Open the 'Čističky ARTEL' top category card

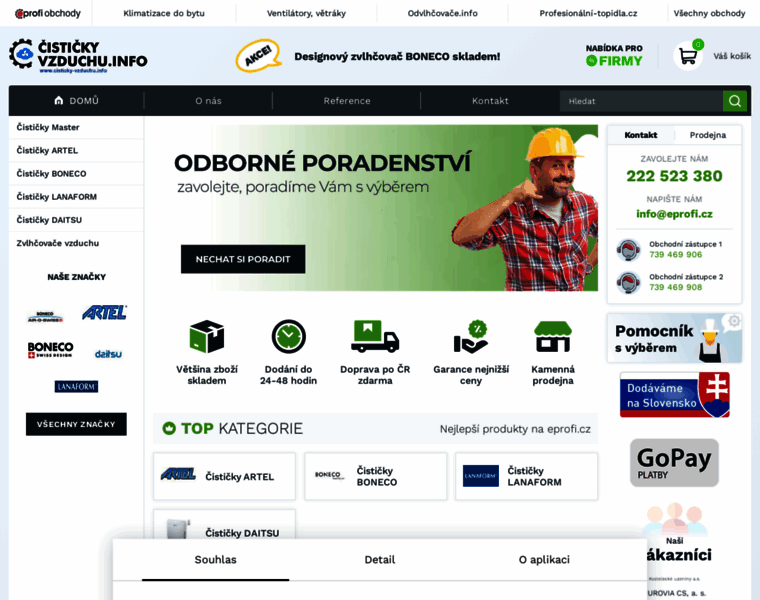(x=224, y=476)
